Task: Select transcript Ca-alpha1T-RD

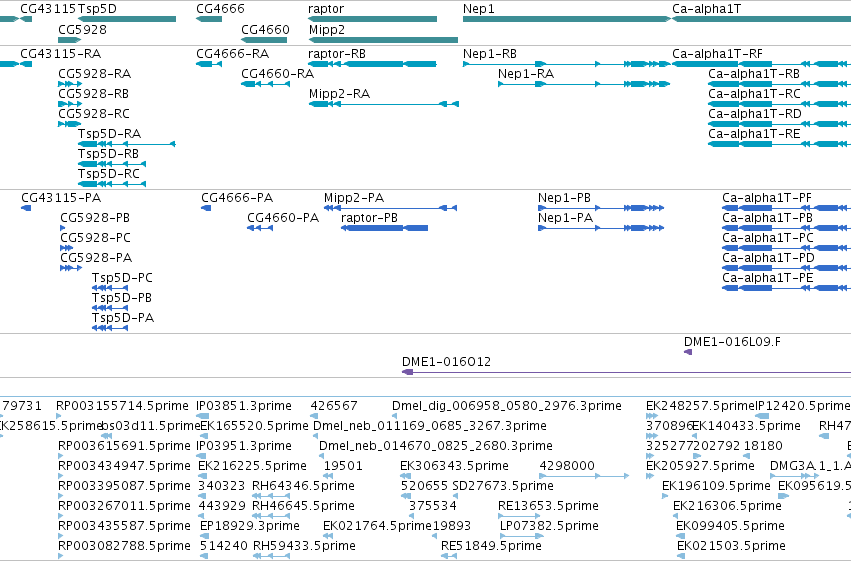Action: [755, 114]
